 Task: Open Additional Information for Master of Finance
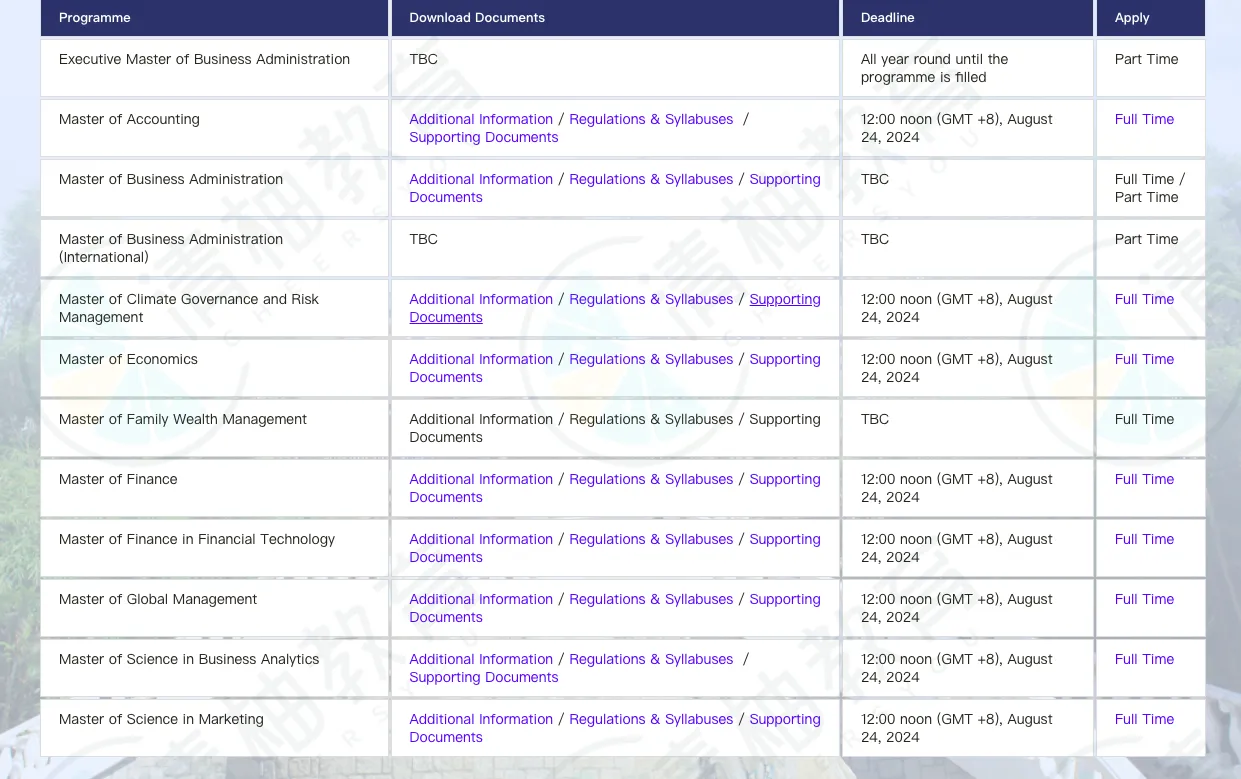point(480,479)
